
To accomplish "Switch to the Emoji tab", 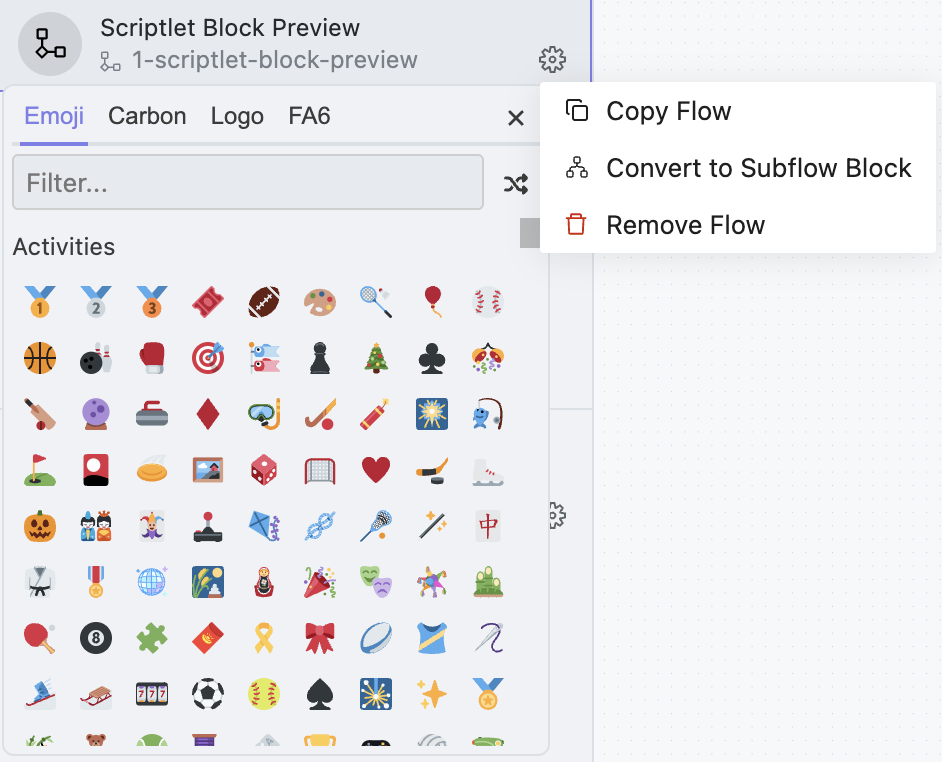I will click(x=54, y=116).
